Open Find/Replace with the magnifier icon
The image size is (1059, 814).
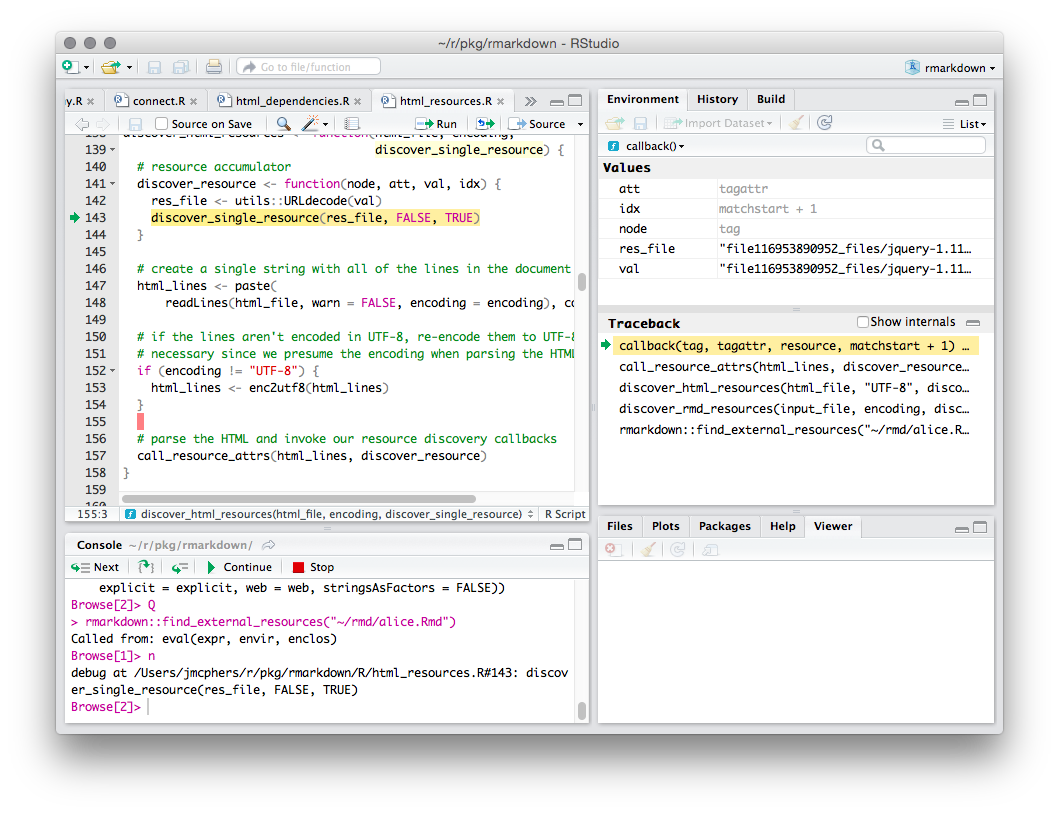pos(284,123)
